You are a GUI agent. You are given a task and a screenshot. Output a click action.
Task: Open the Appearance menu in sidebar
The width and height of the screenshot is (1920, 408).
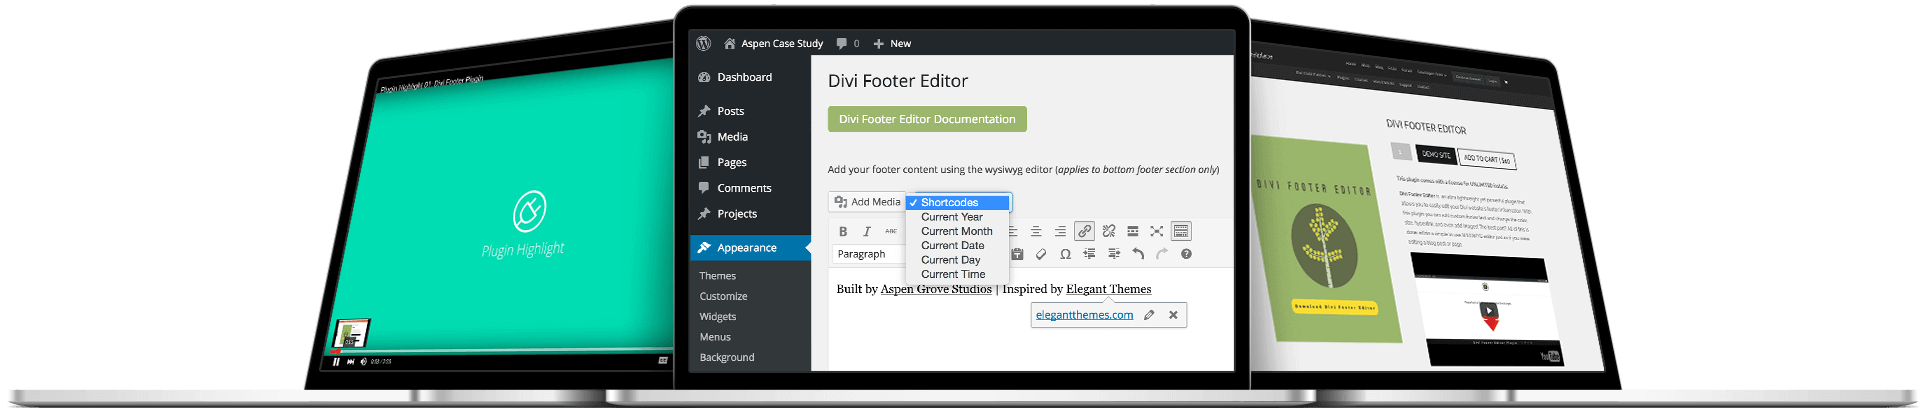(x=746, y=248)
